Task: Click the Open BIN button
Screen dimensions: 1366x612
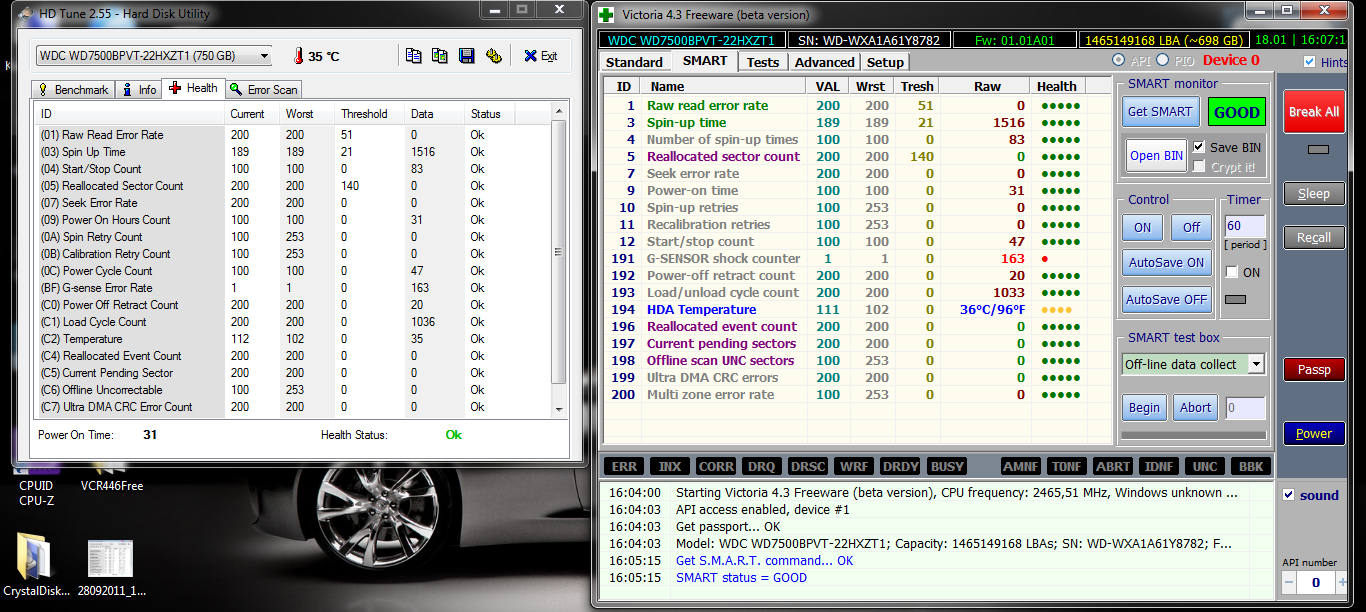Action: pyautogui.click(x=1156, y=155)
